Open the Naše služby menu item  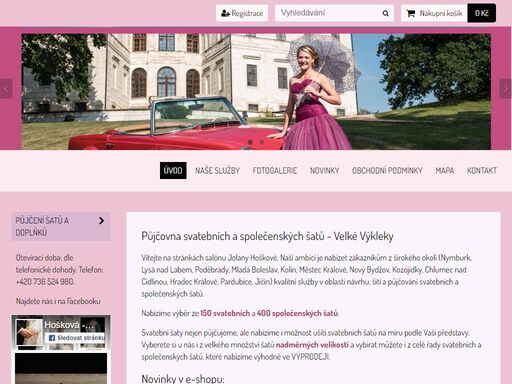(217, 170)
